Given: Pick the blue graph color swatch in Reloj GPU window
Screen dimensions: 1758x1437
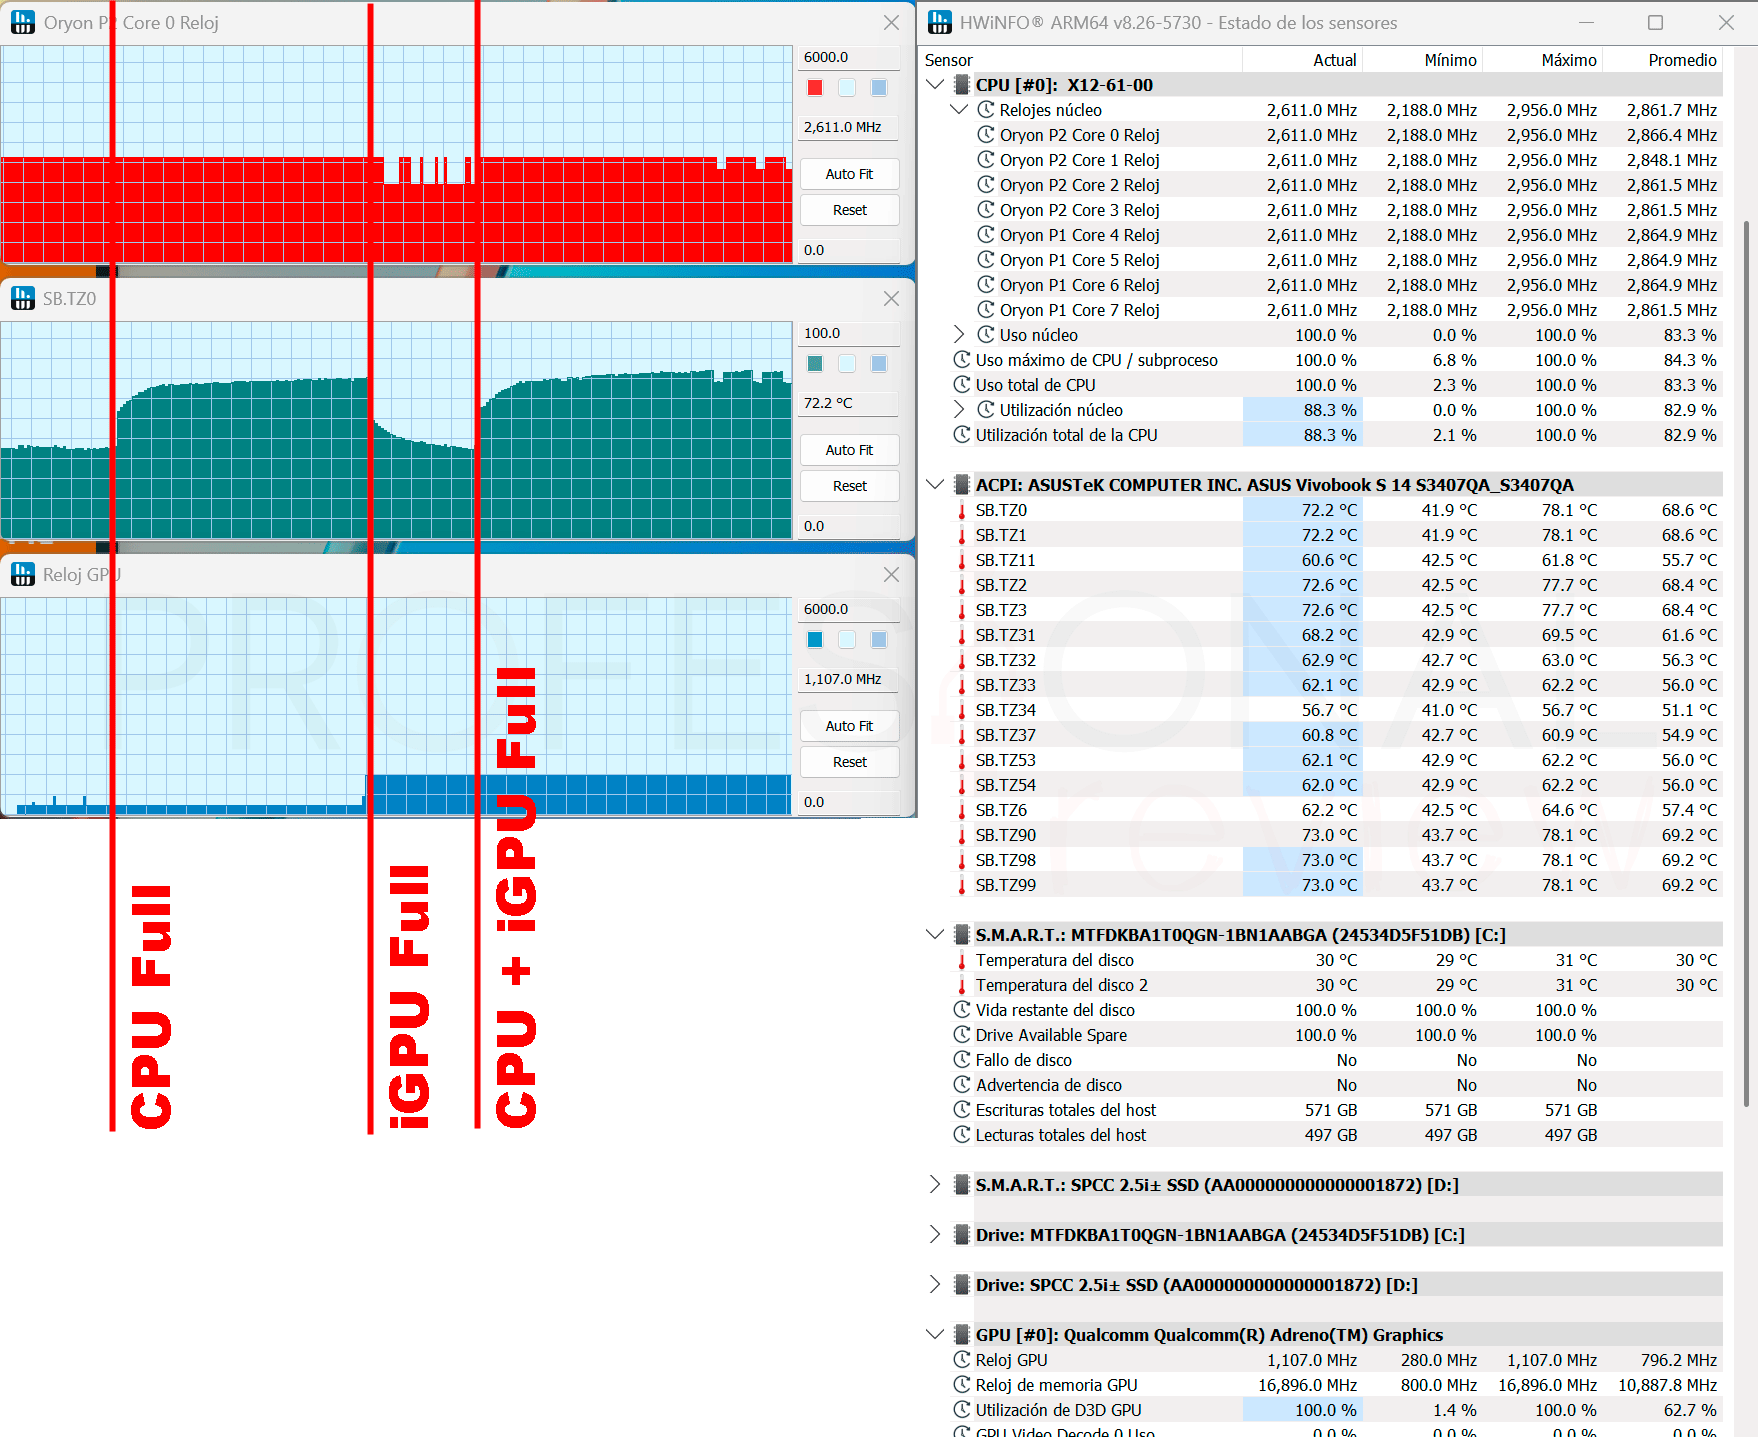Looking at the screenshot, I should (x=815, y=640).
